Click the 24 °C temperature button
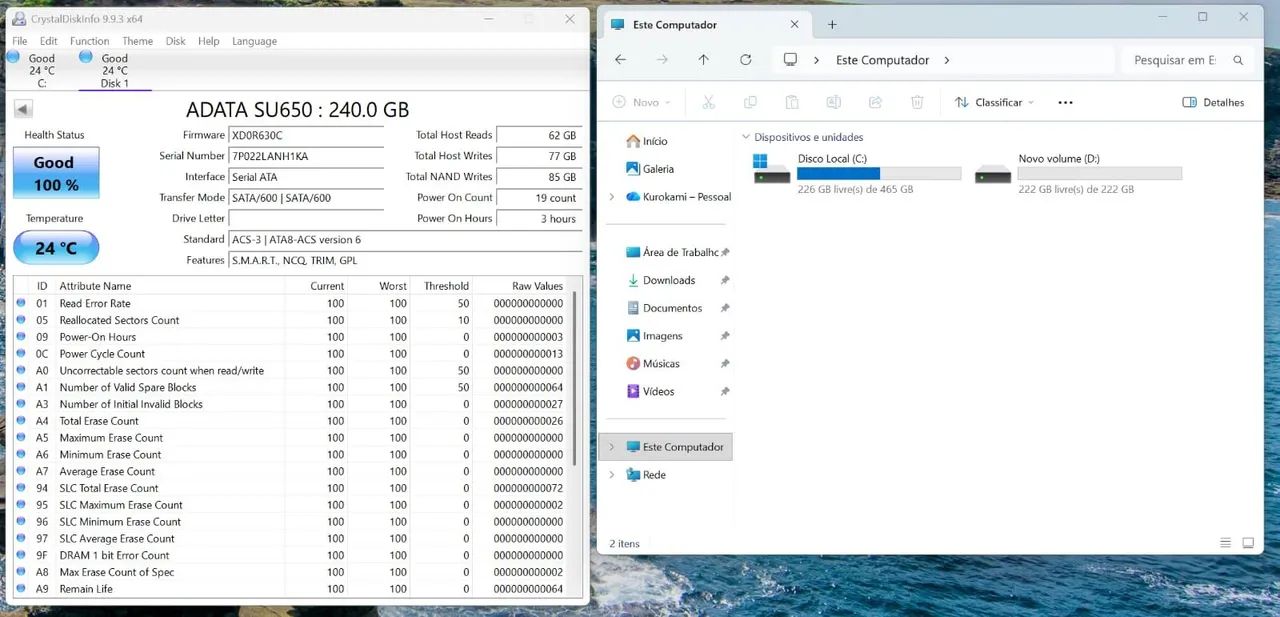 [56, 248]
